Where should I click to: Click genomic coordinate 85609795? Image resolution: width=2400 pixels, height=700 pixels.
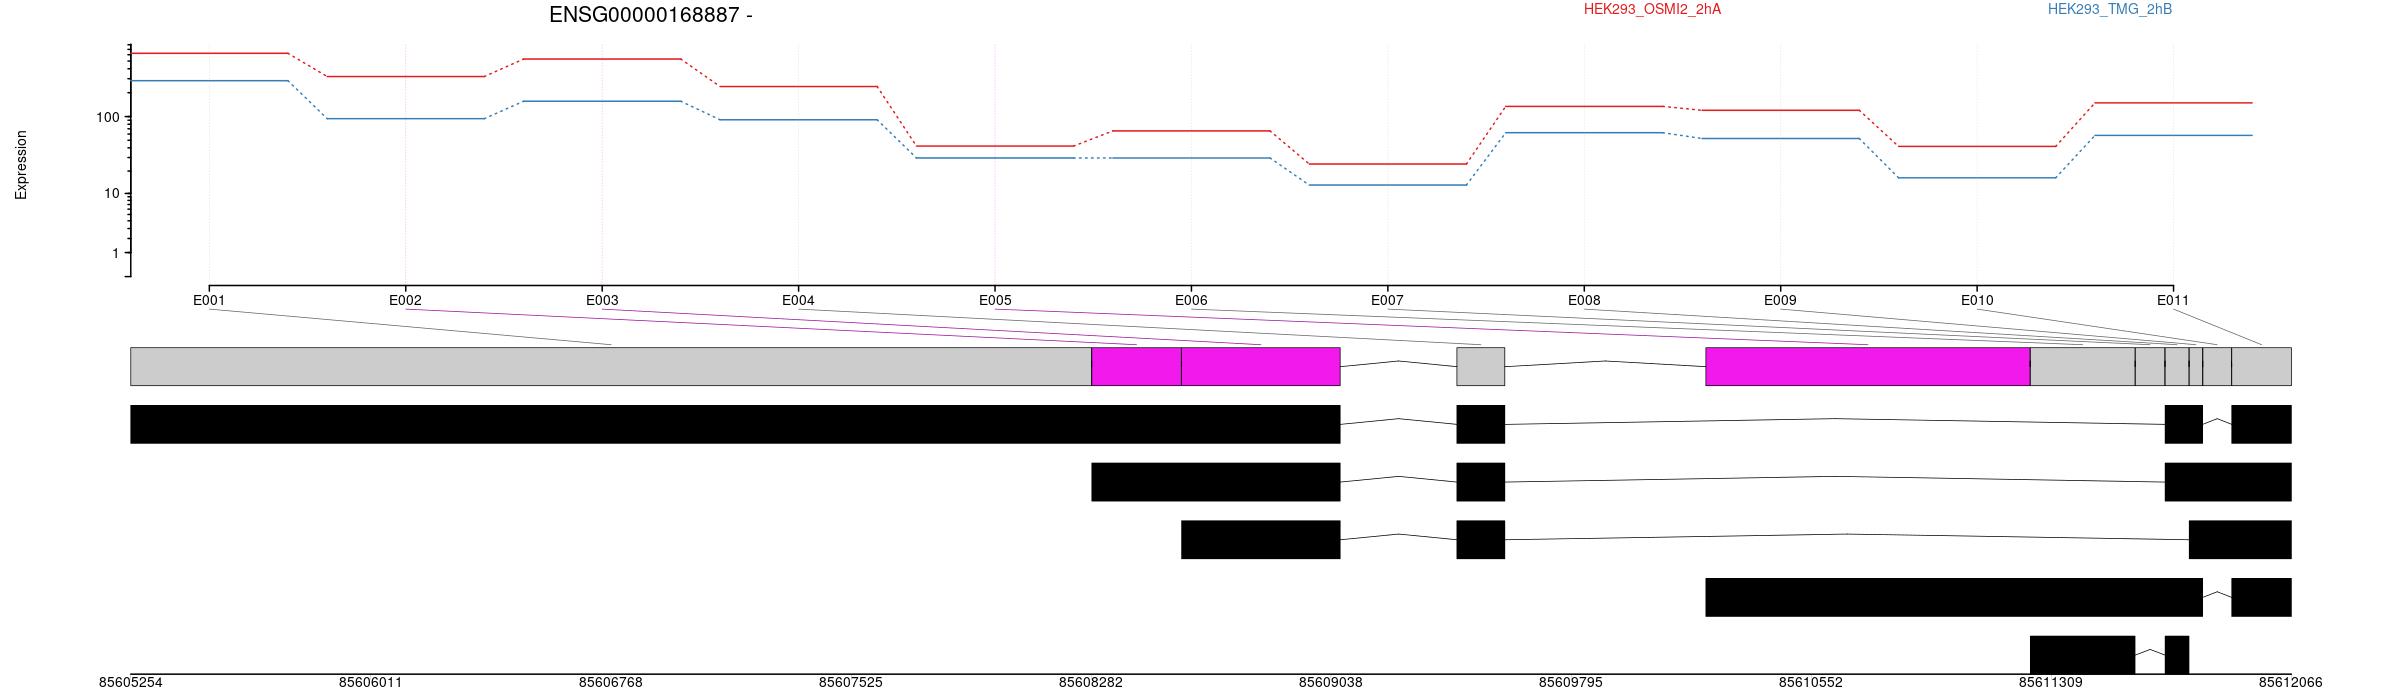1570,683
